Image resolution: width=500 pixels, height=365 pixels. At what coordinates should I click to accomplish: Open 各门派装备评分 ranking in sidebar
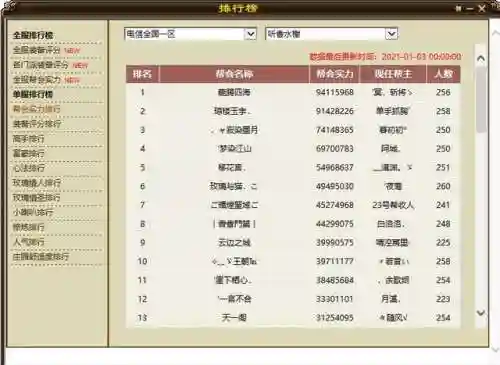tap(41, 65)
